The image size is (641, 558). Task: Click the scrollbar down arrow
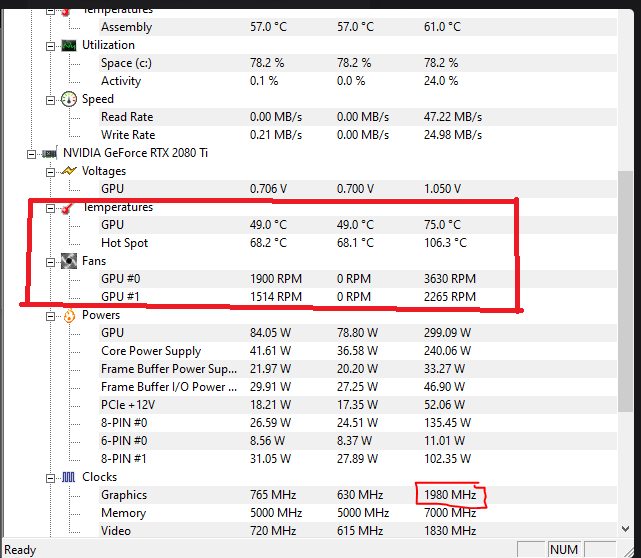[625, 529]
